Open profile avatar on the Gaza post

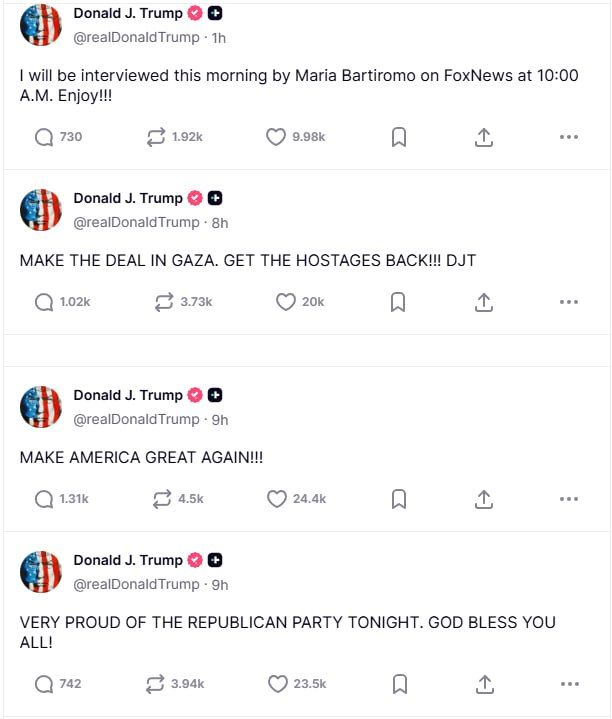(x=41, y=210)
